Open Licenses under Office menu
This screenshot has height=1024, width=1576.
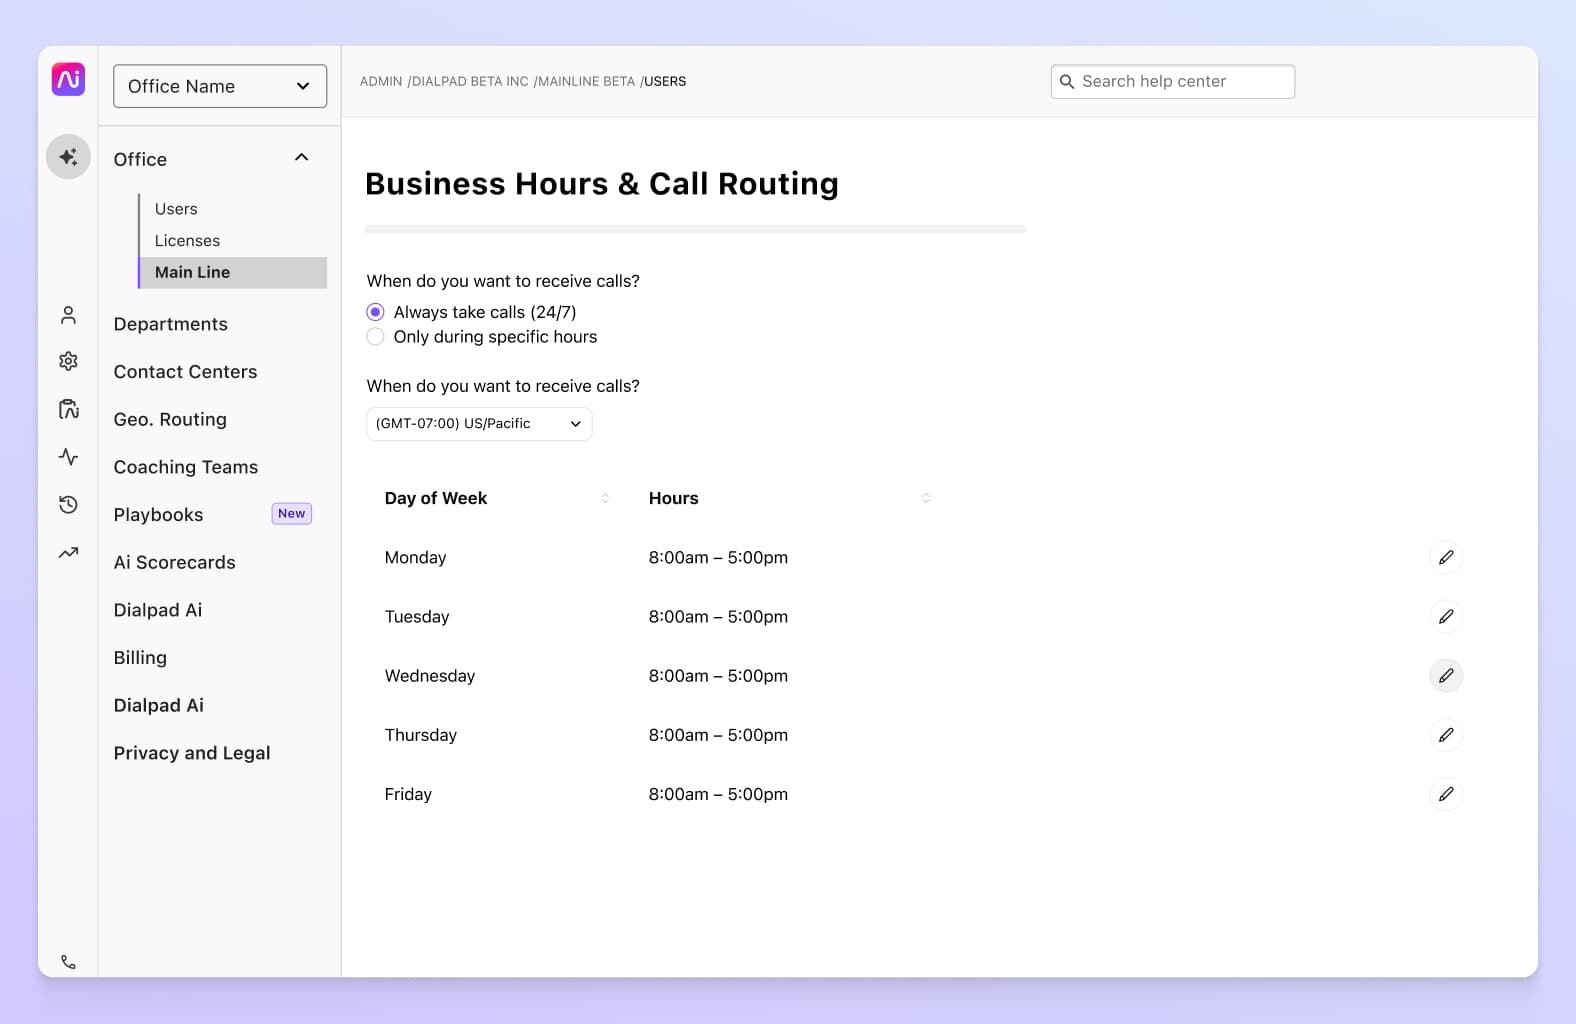(x=187, y=241)
